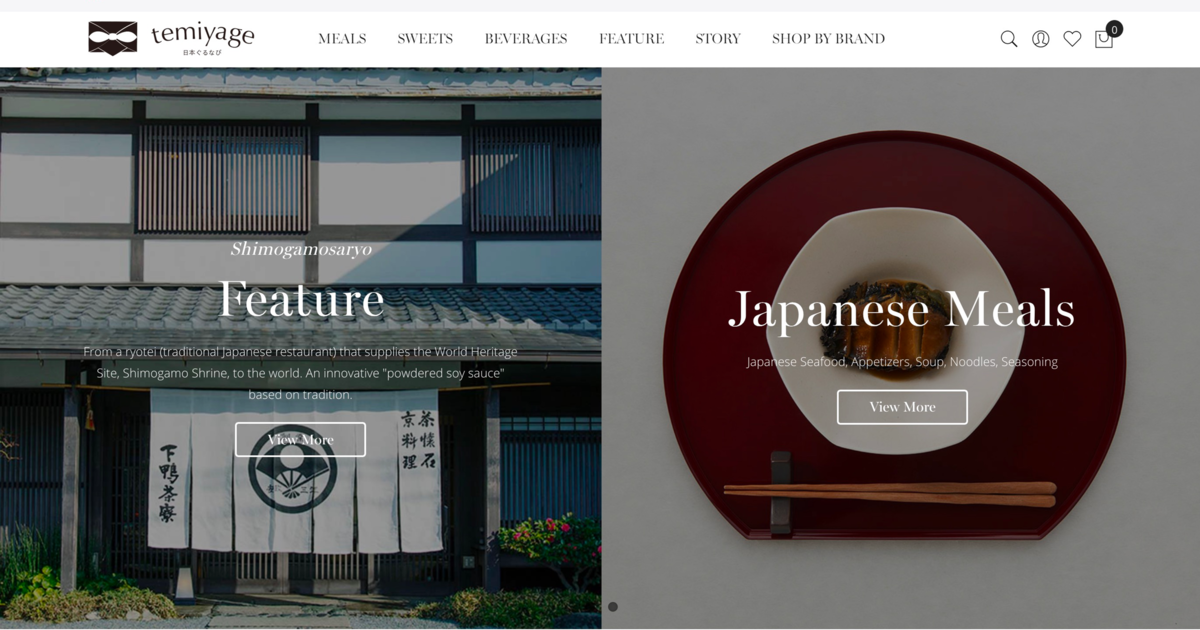Expand the SHOP BY BRAND menu
Screen dimensions: 1200x630
(x=829, y=39)
